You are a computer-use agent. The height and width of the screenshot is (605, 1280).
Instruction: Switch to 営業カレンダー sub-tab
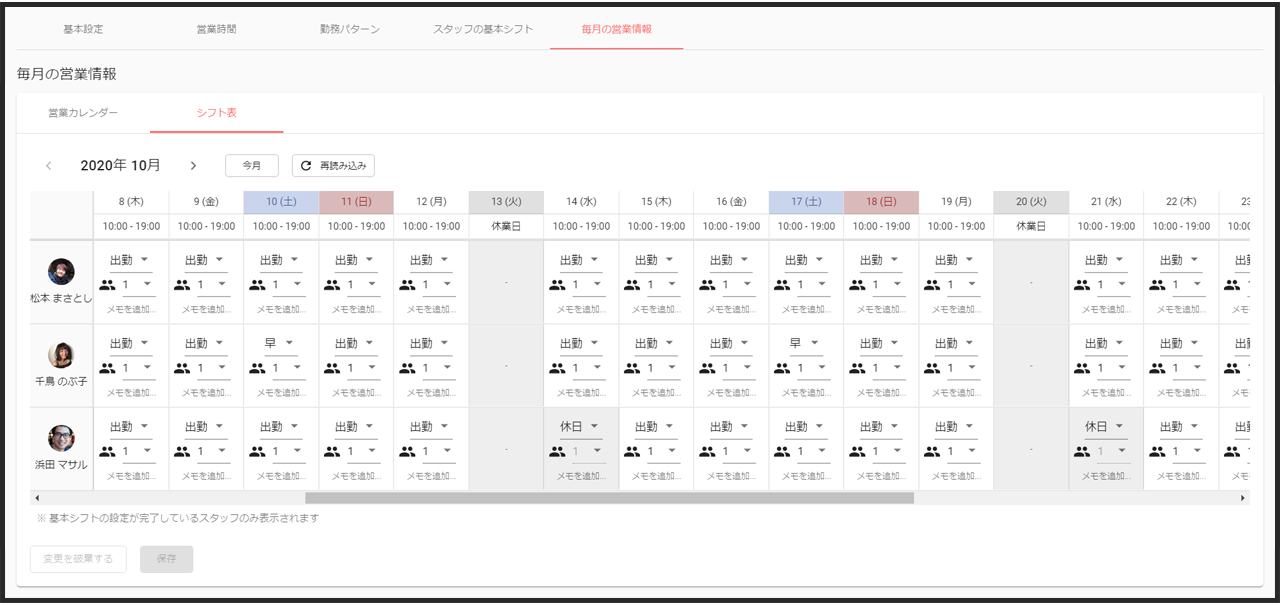[x=83, y=113]
